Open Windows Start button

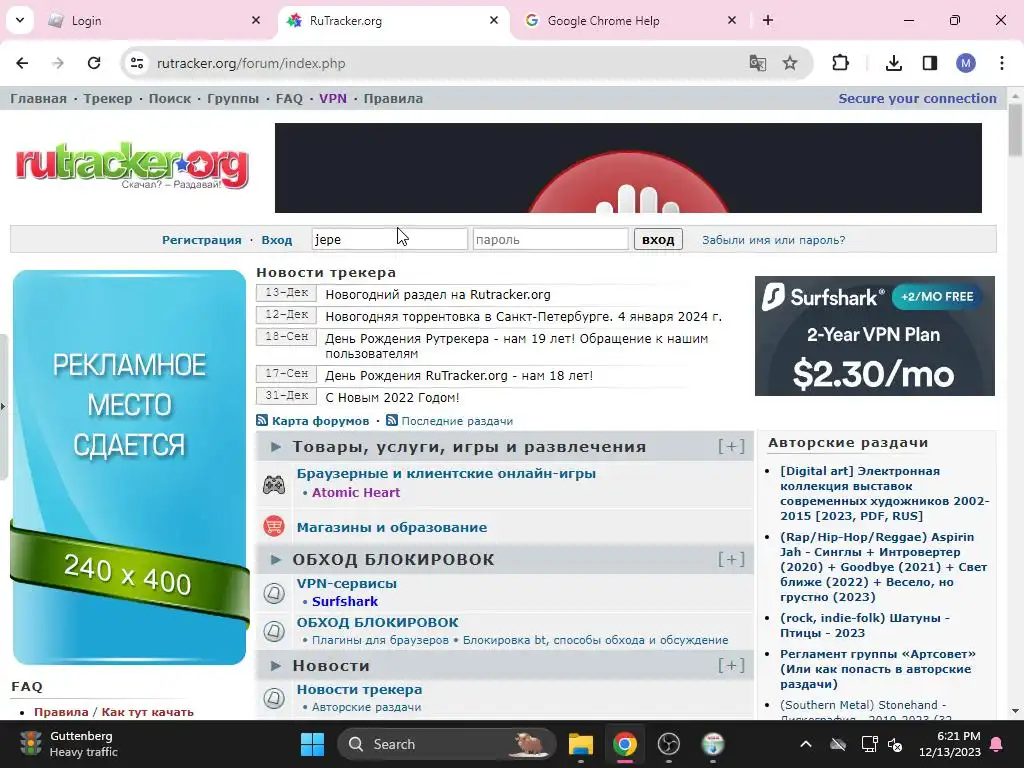(312, 744)
